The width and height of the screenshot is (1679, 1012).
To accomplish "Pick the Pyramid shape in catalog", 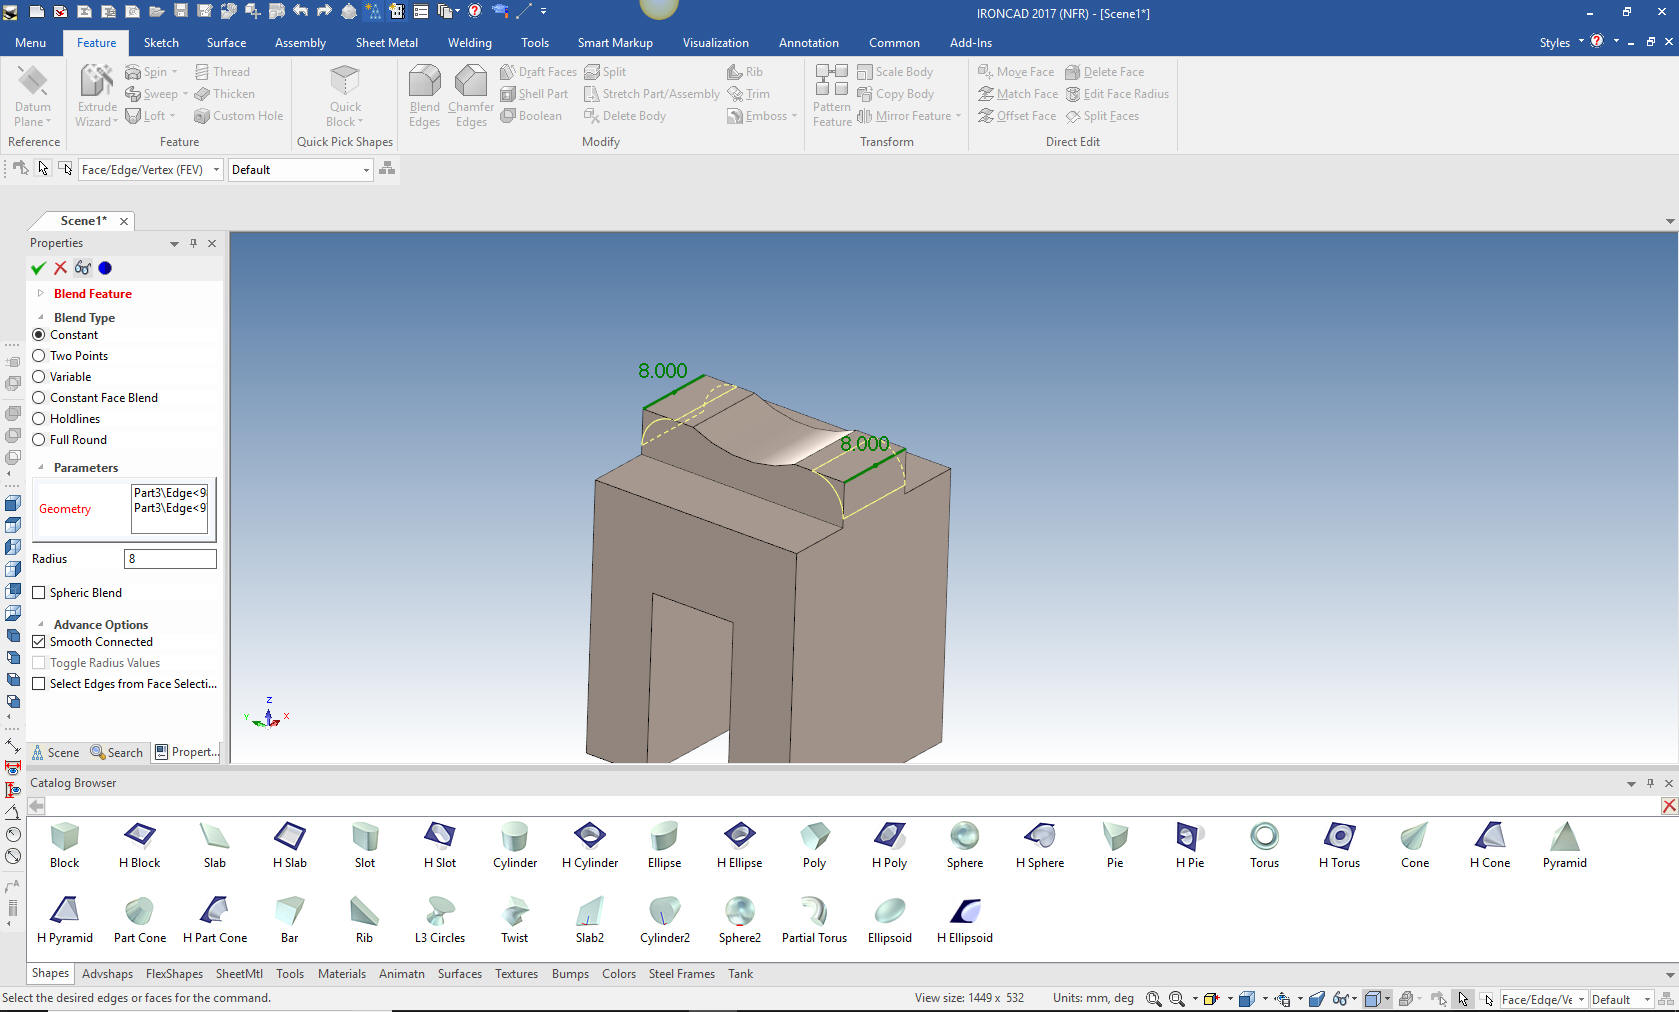I will (x=1564, y=837).
